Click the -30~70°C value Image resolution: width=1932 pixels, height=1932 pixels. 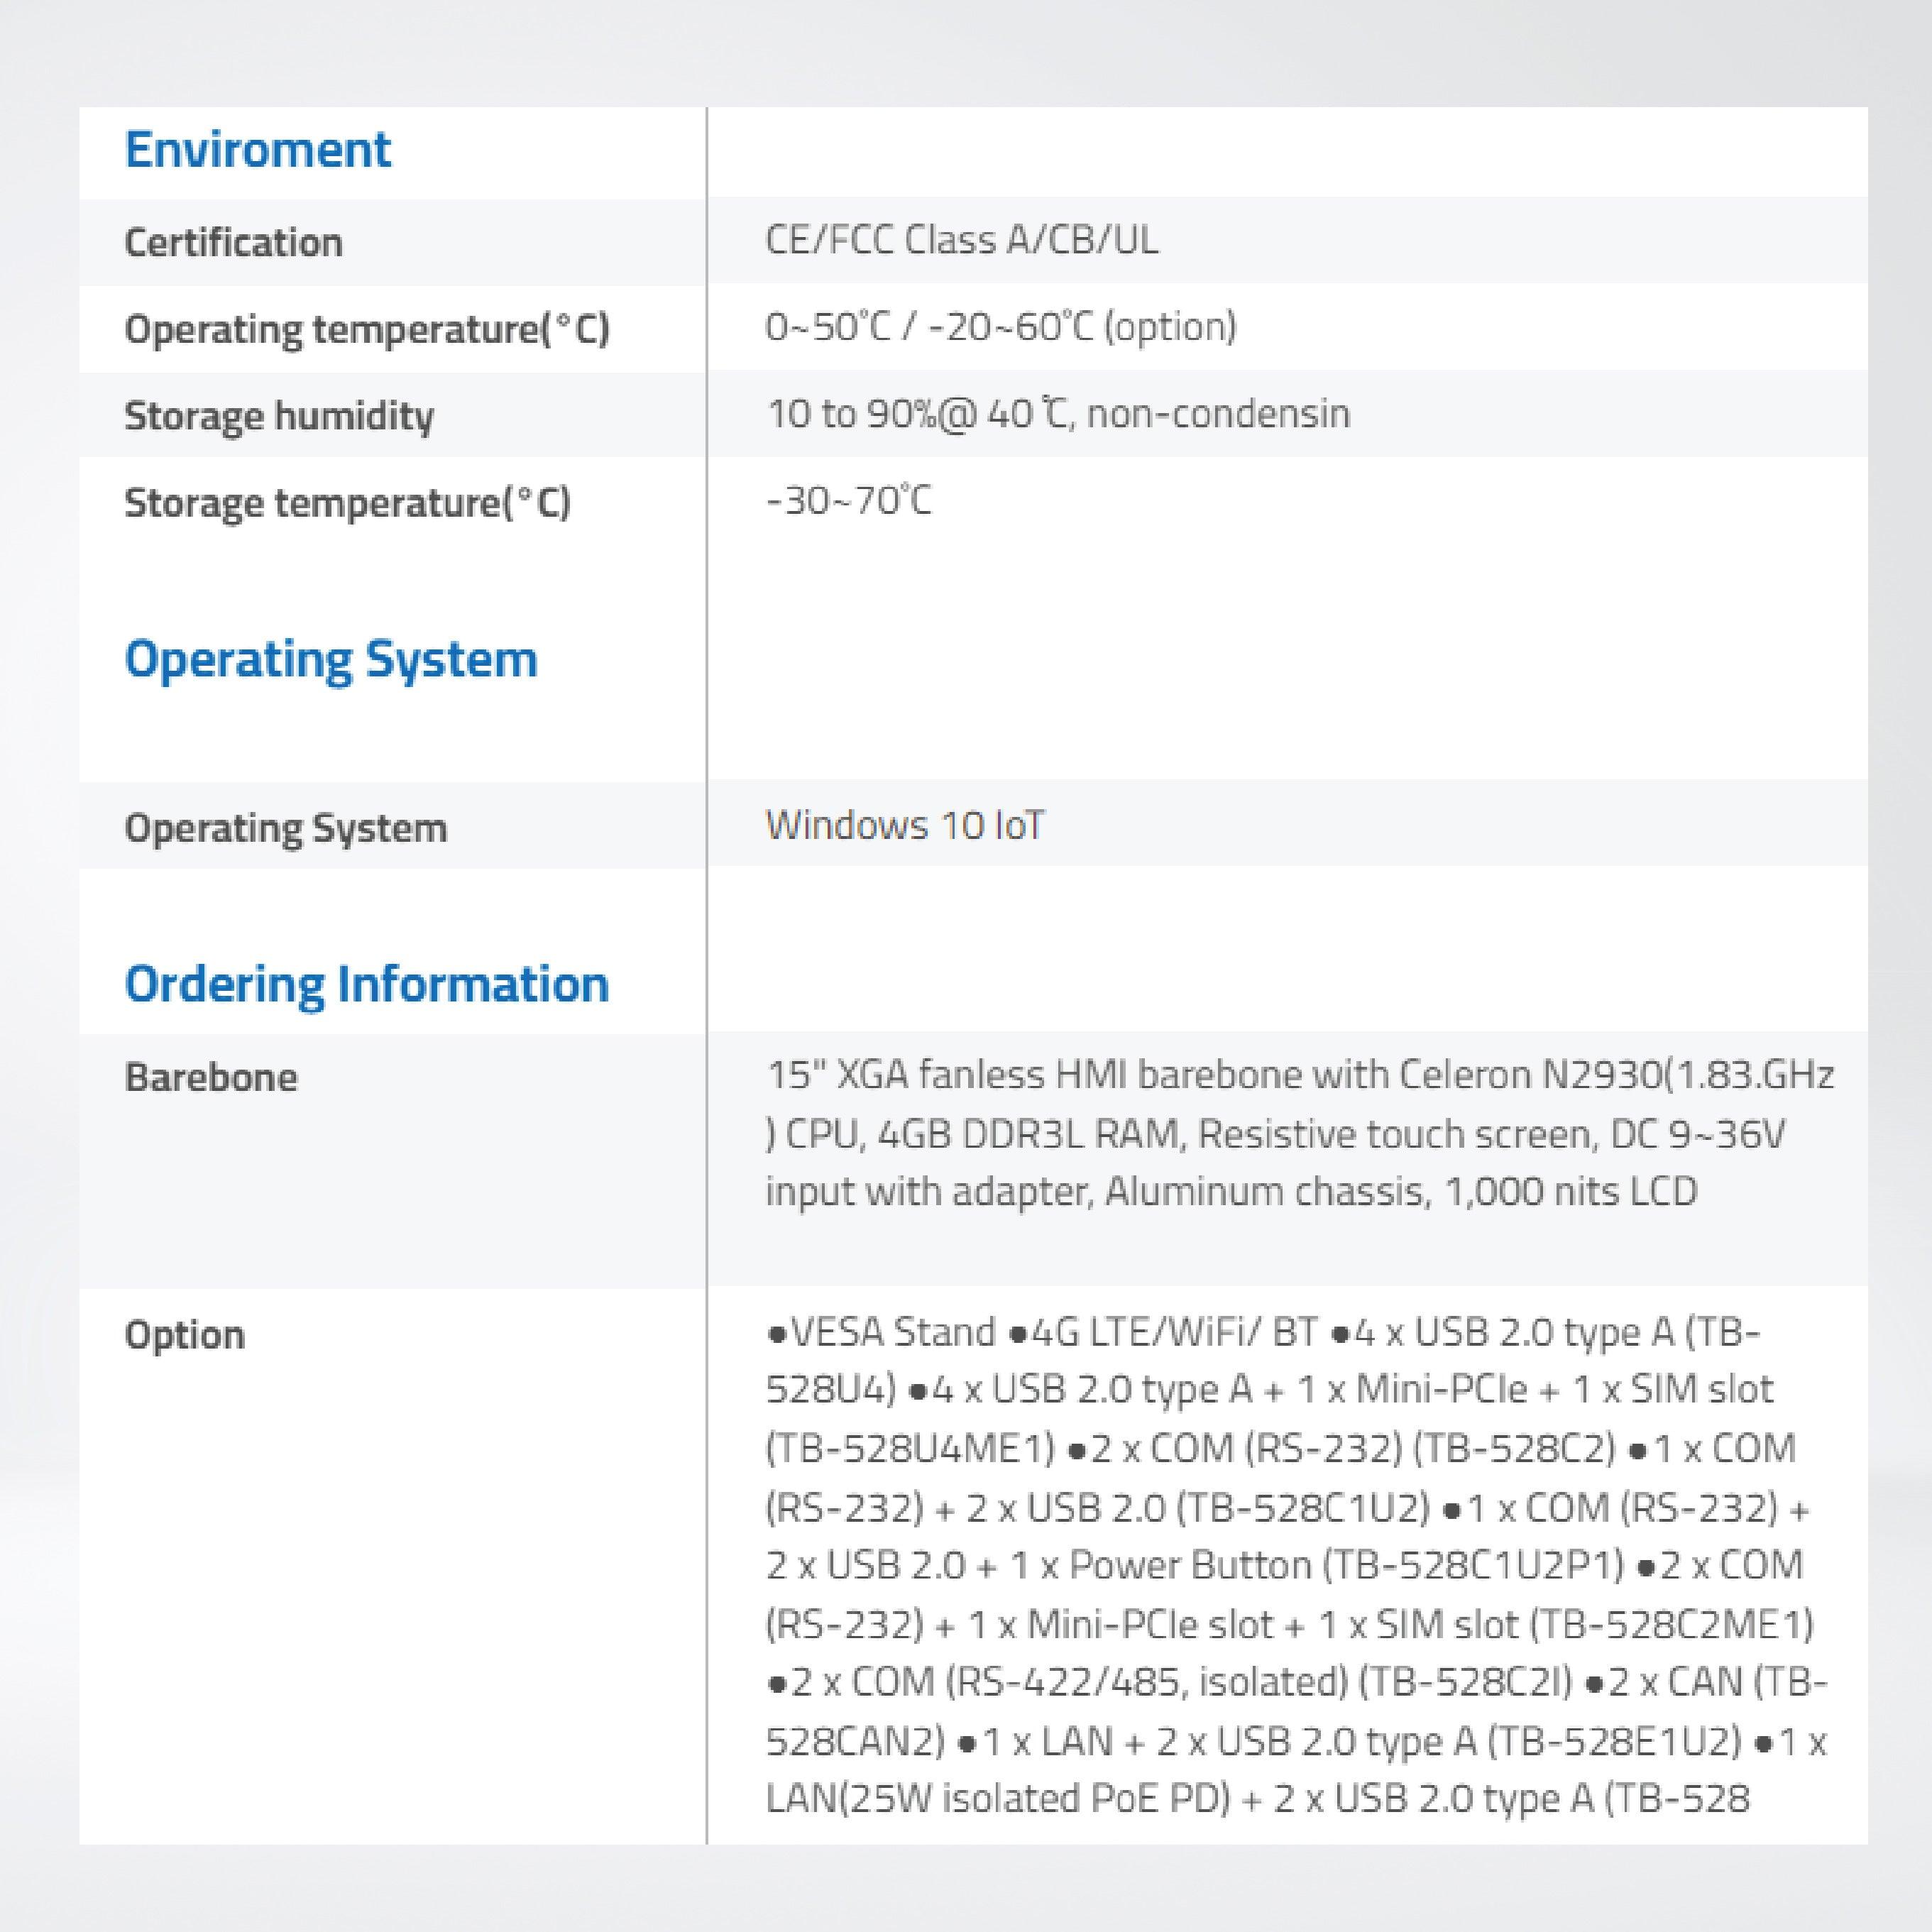pos(849,500)
